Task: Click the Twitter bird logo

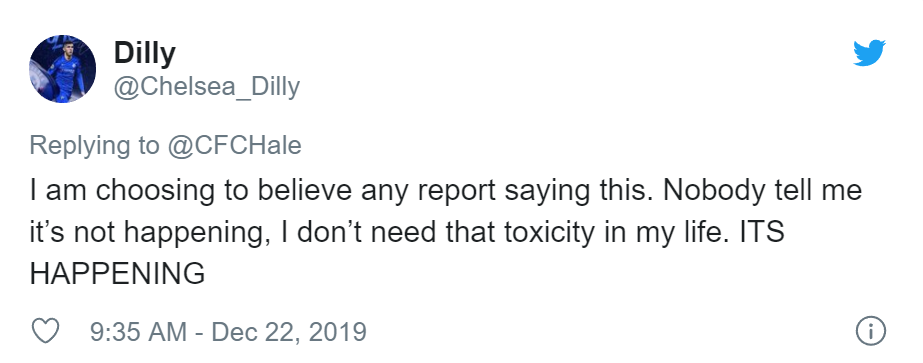Action: pyautogui.click(x=869, y=53)
